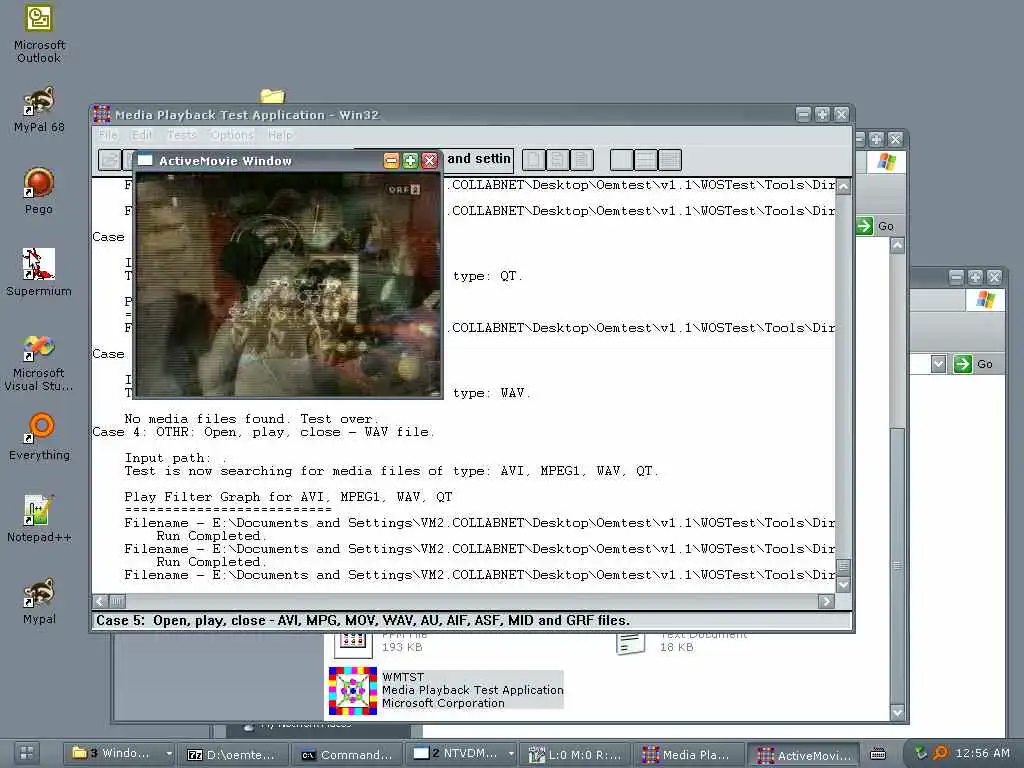Image resolution: width=1024 pixels, height=768 pixels.
Task: Click the text document icon listed as 18 KB
Action: click(631, 643)
